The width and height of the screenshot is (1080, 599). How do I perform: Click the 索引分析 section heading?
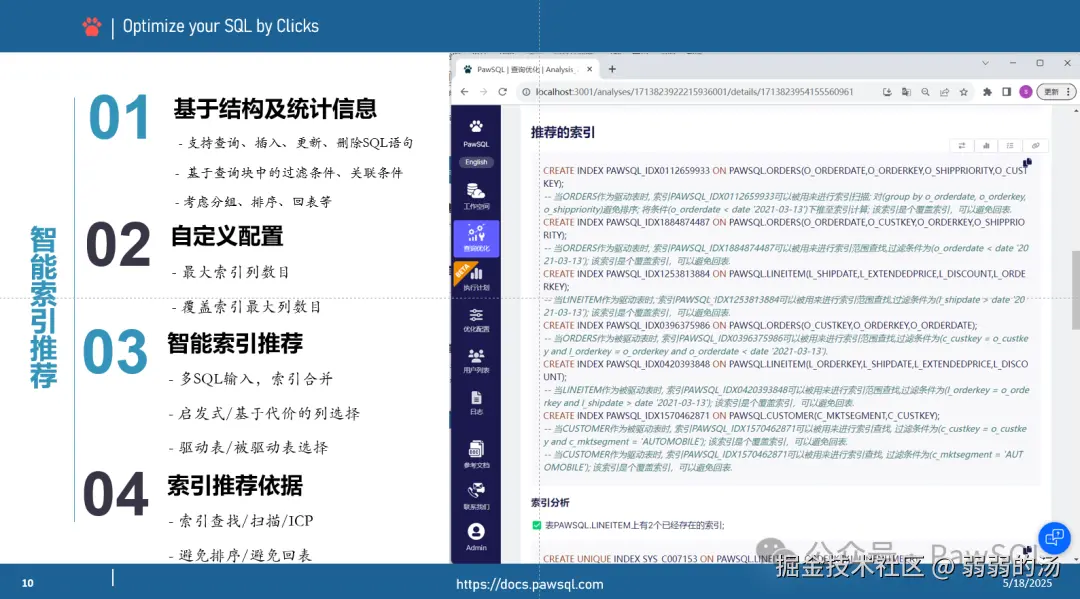click(x=550, y=503)
